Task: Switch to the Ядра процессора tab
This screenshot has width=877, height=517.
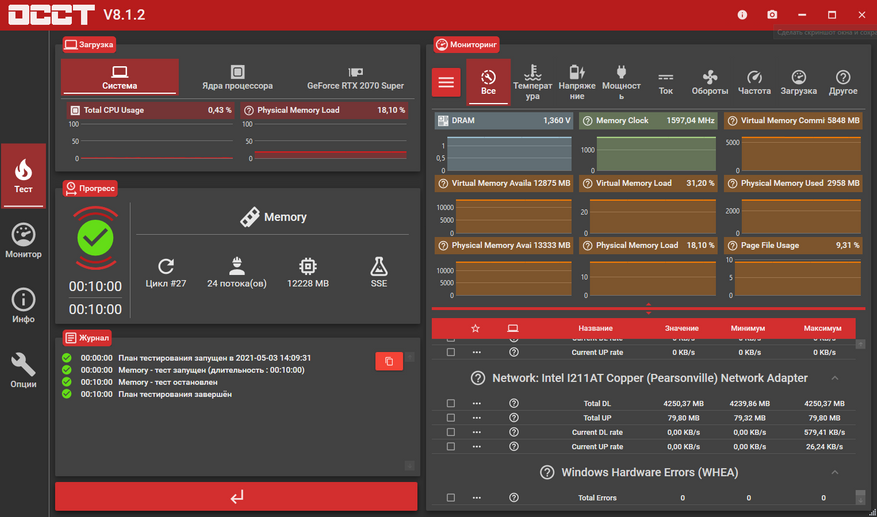Action: (237, 78)
